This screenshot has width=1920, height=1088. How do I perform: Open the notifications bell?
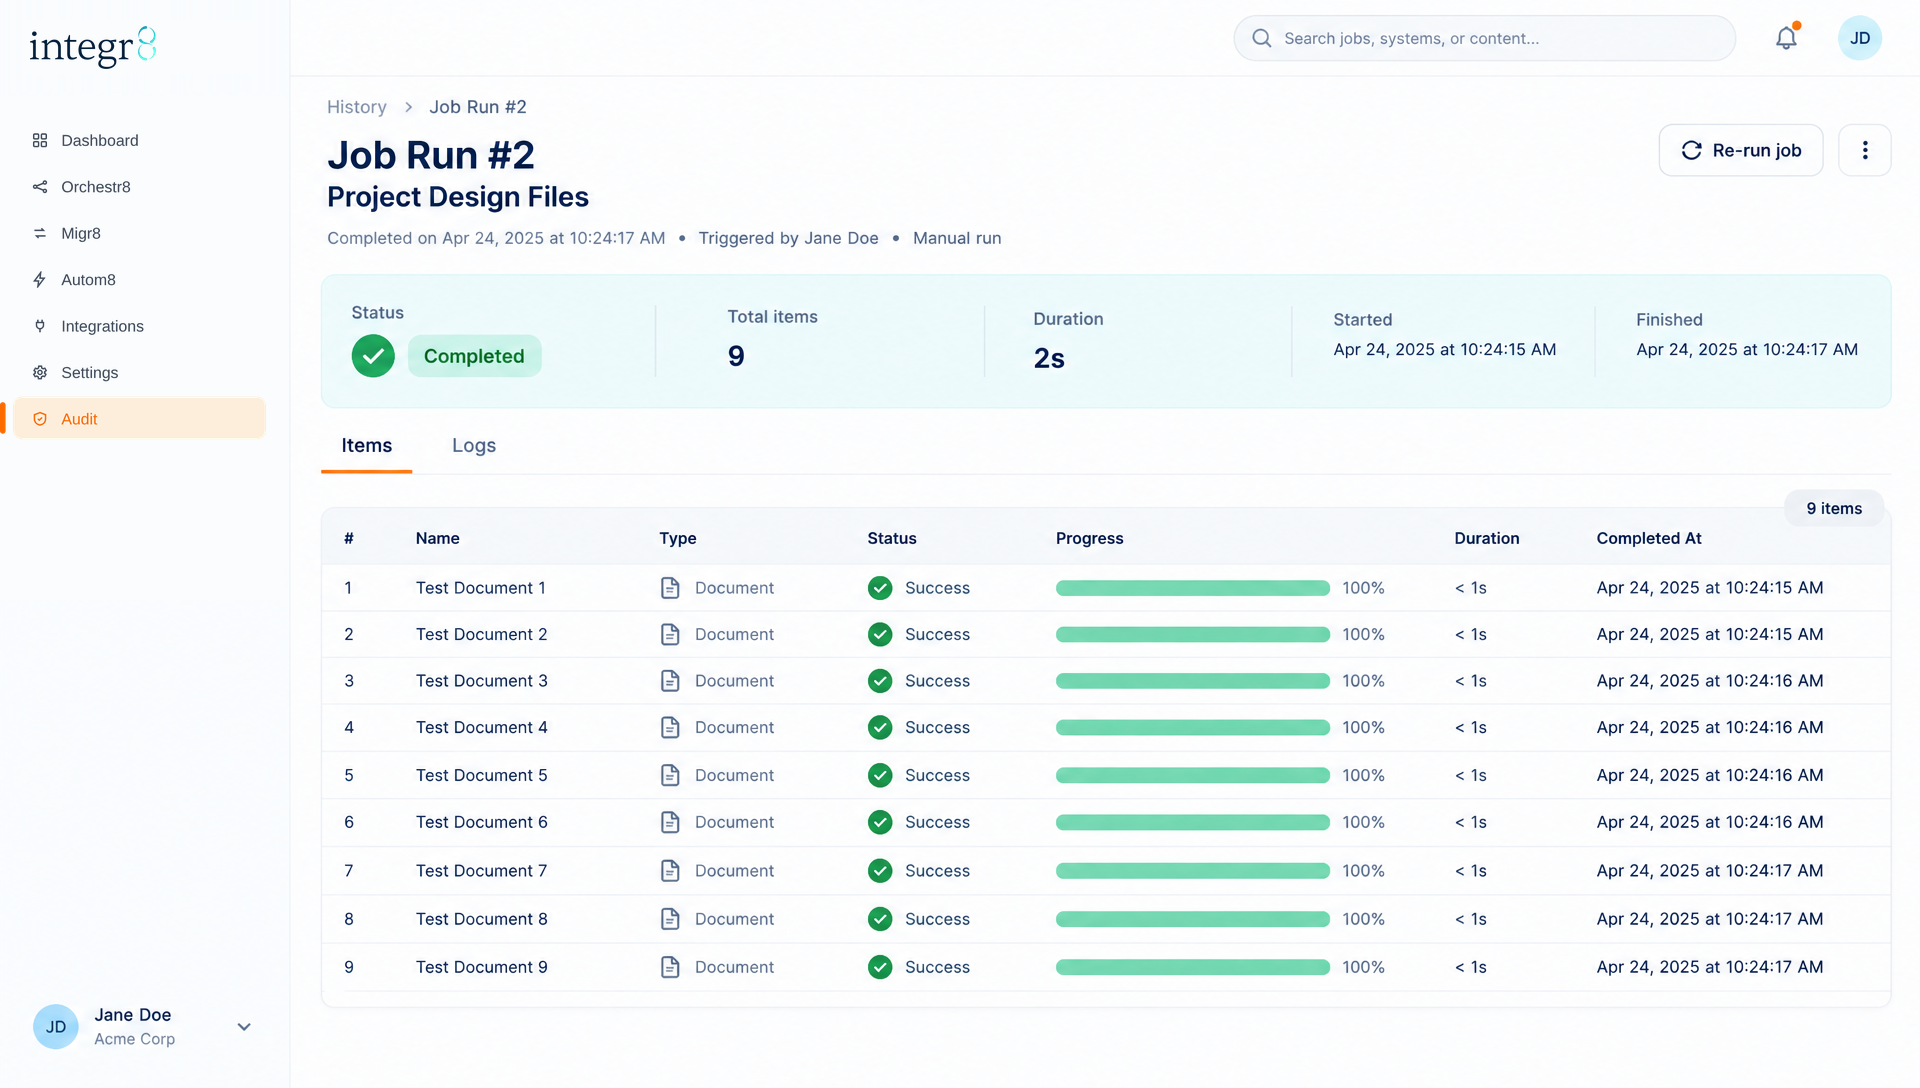(1786, 38)
